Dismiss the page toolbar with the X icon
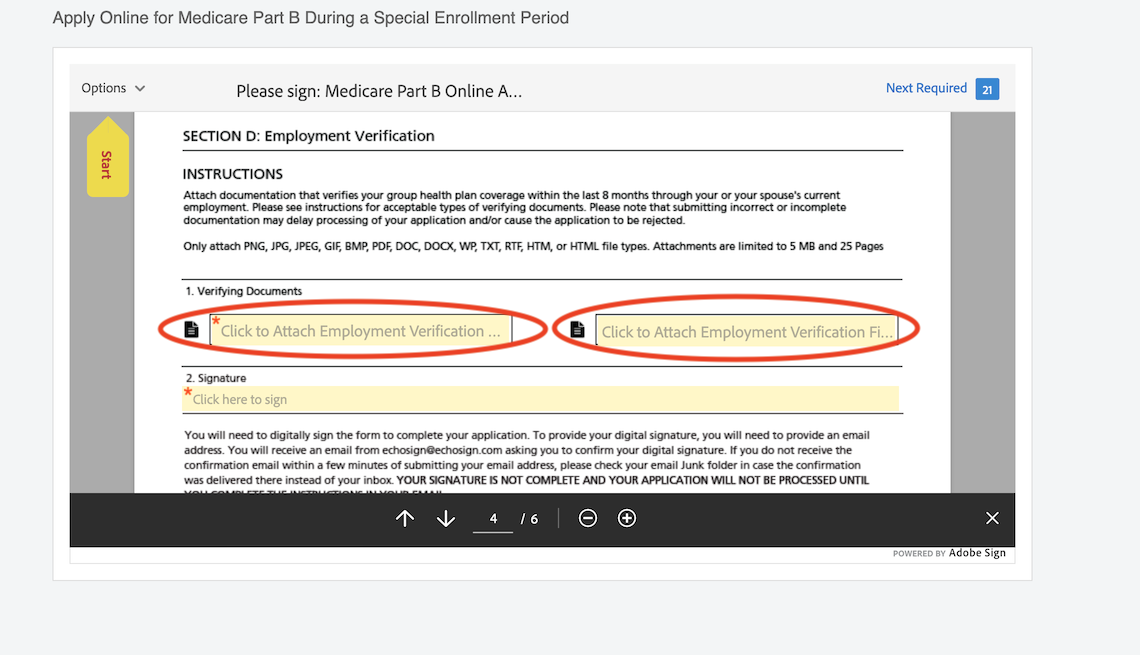 tap(992, 518)
